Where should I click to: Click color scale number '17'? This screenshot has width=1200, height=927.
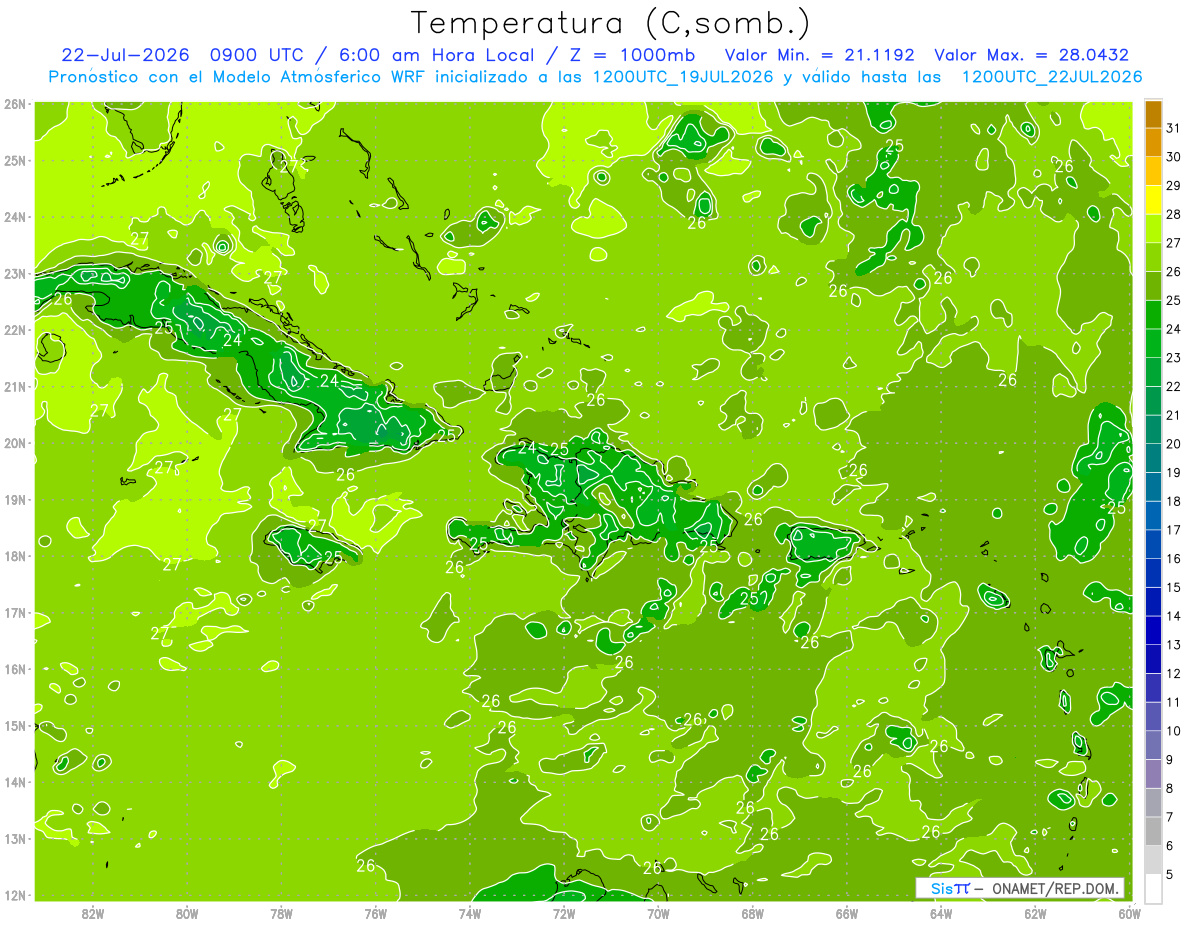point(1174,530)
